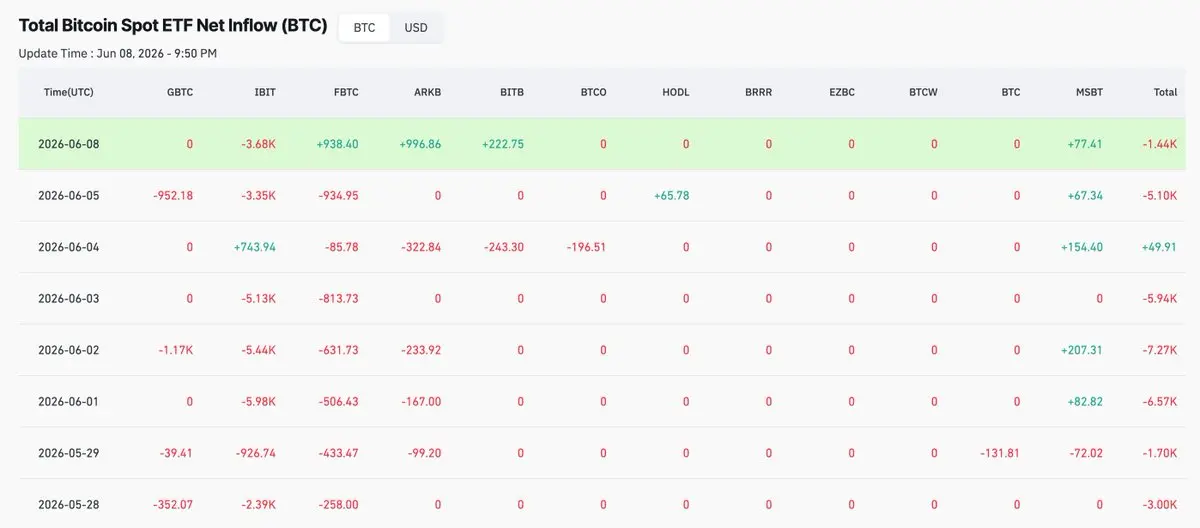Select the 2026-06-01 date cell
This screenshot has height=528, width=1200.
coord(69,401)
